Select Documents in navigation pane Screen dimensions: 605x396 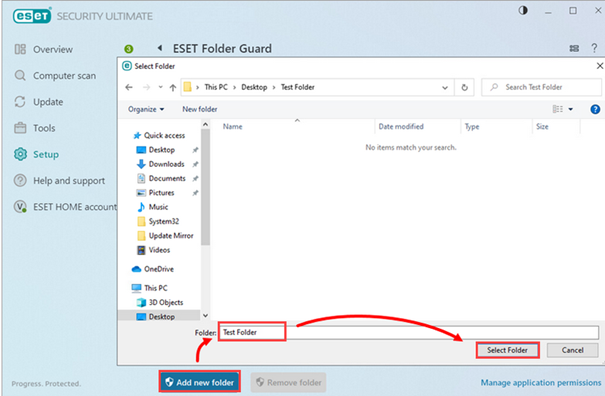click(x=167, y=178)
